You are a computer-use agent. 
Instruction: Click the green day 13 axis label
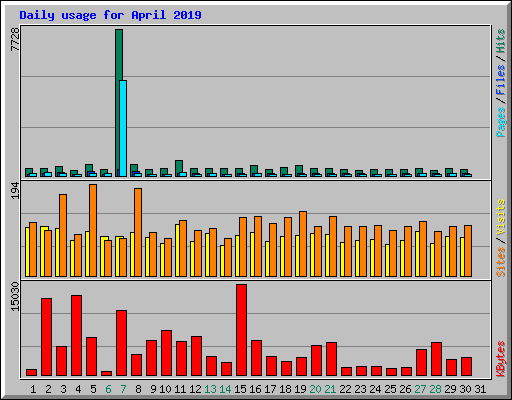[210, 389]
